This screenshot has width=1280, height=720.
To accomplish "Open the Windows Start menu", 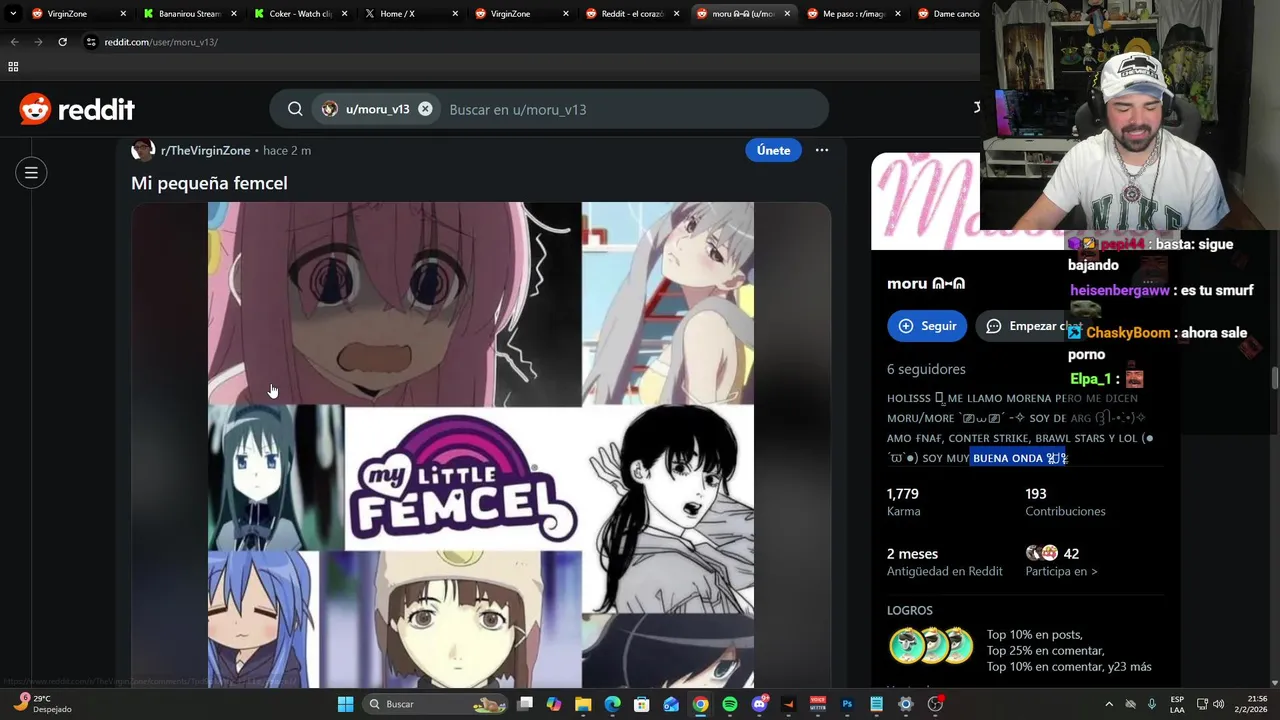I will [345, 704].
